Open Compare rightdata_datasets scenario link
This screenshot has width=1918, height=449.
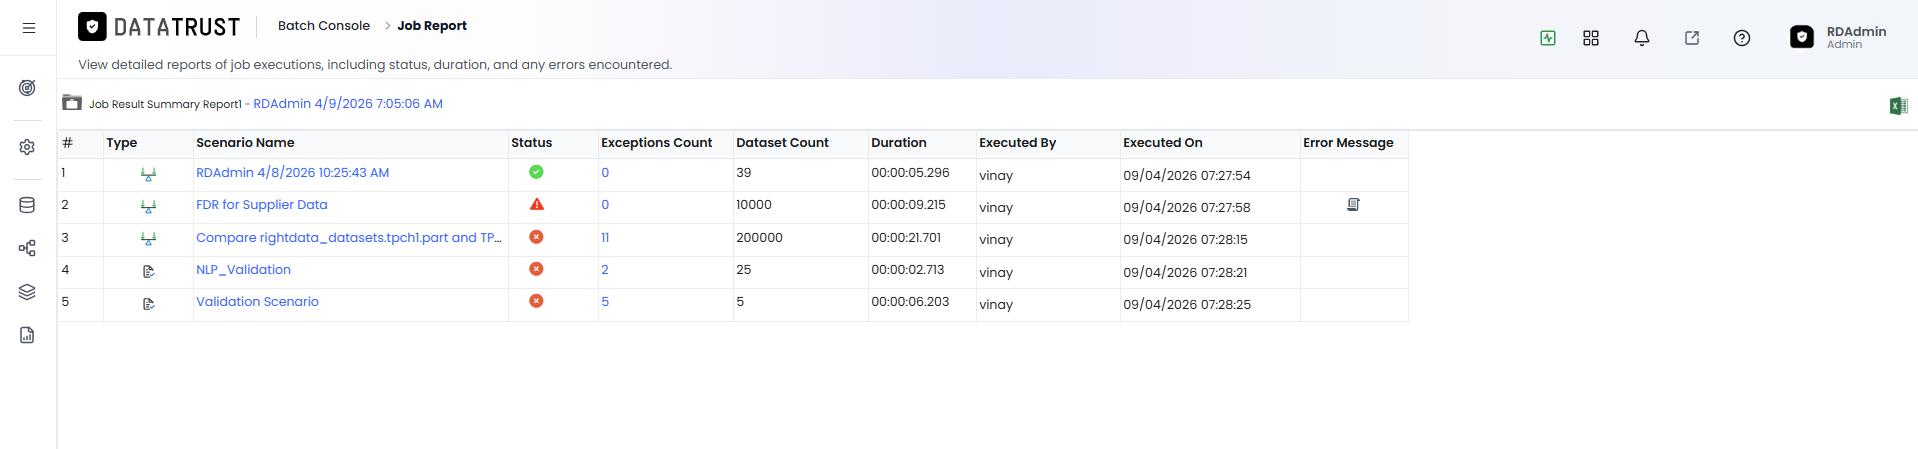[x=349, y=237]
